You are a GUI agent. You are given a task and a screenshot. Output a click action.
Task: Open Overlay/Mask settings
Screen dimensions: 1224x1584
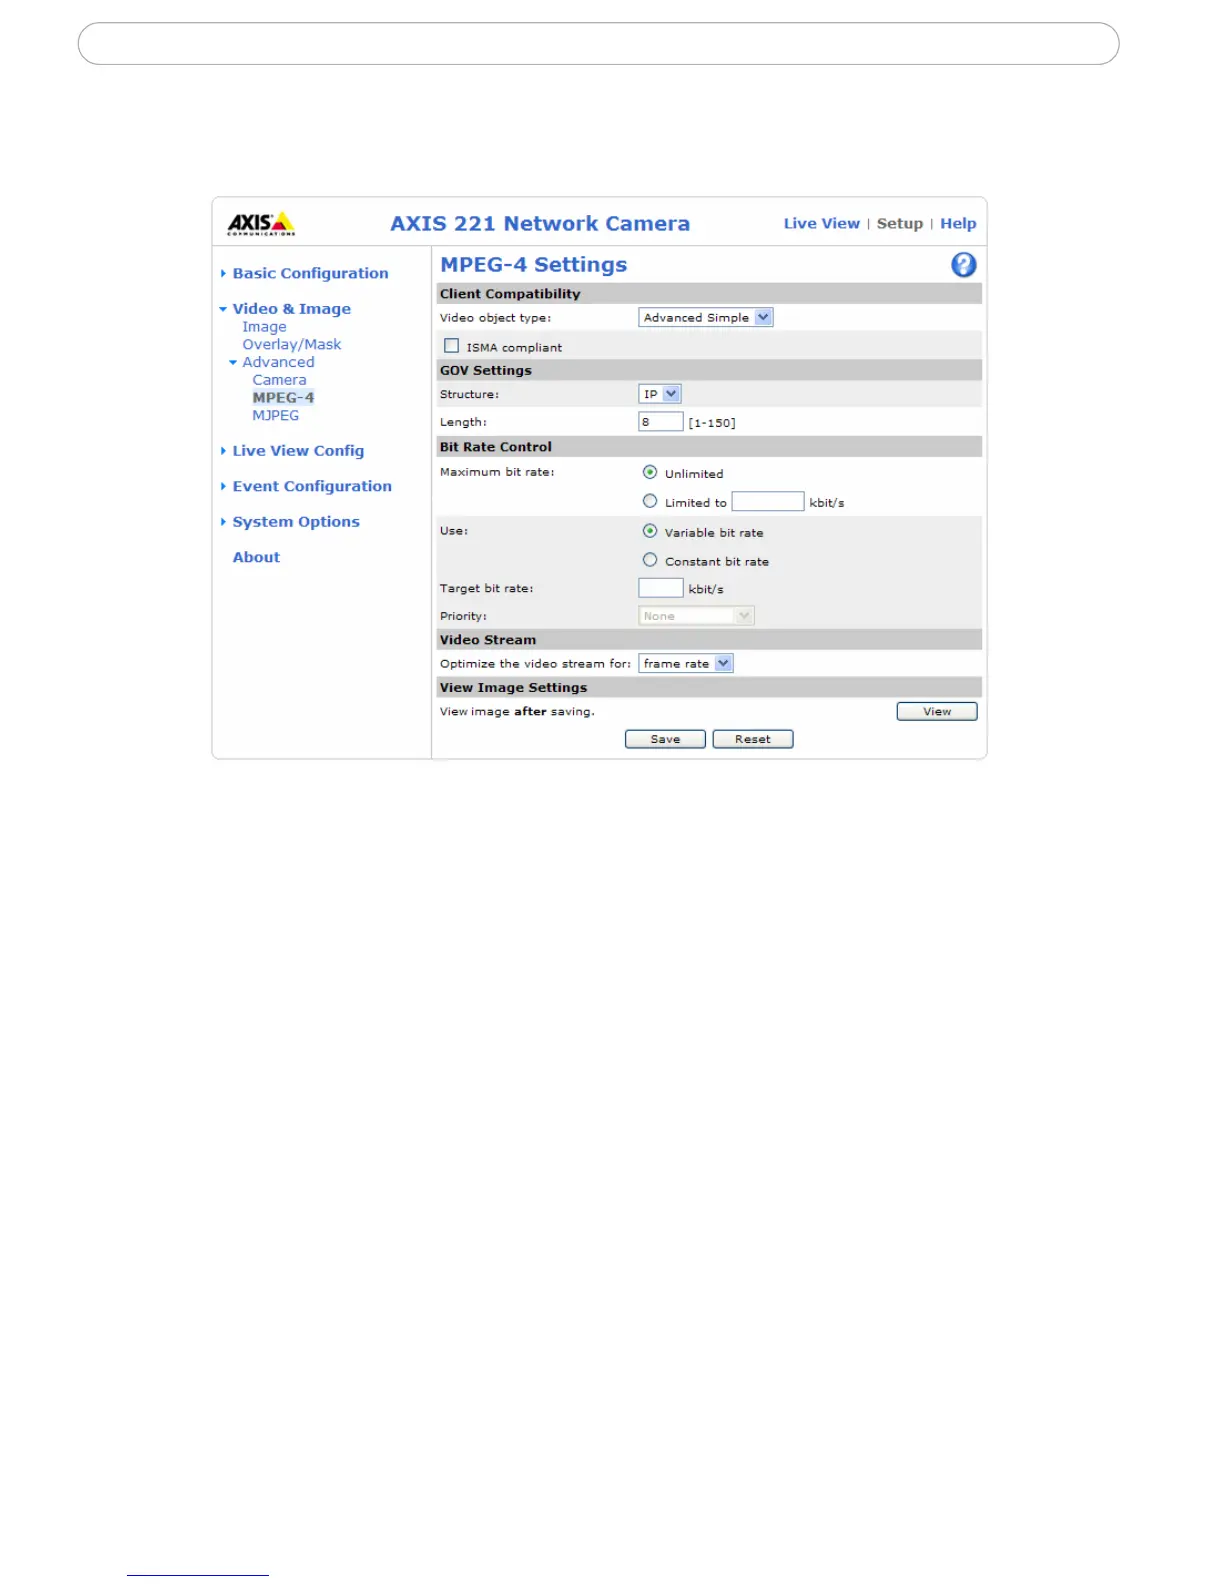(x=291, y=344)
